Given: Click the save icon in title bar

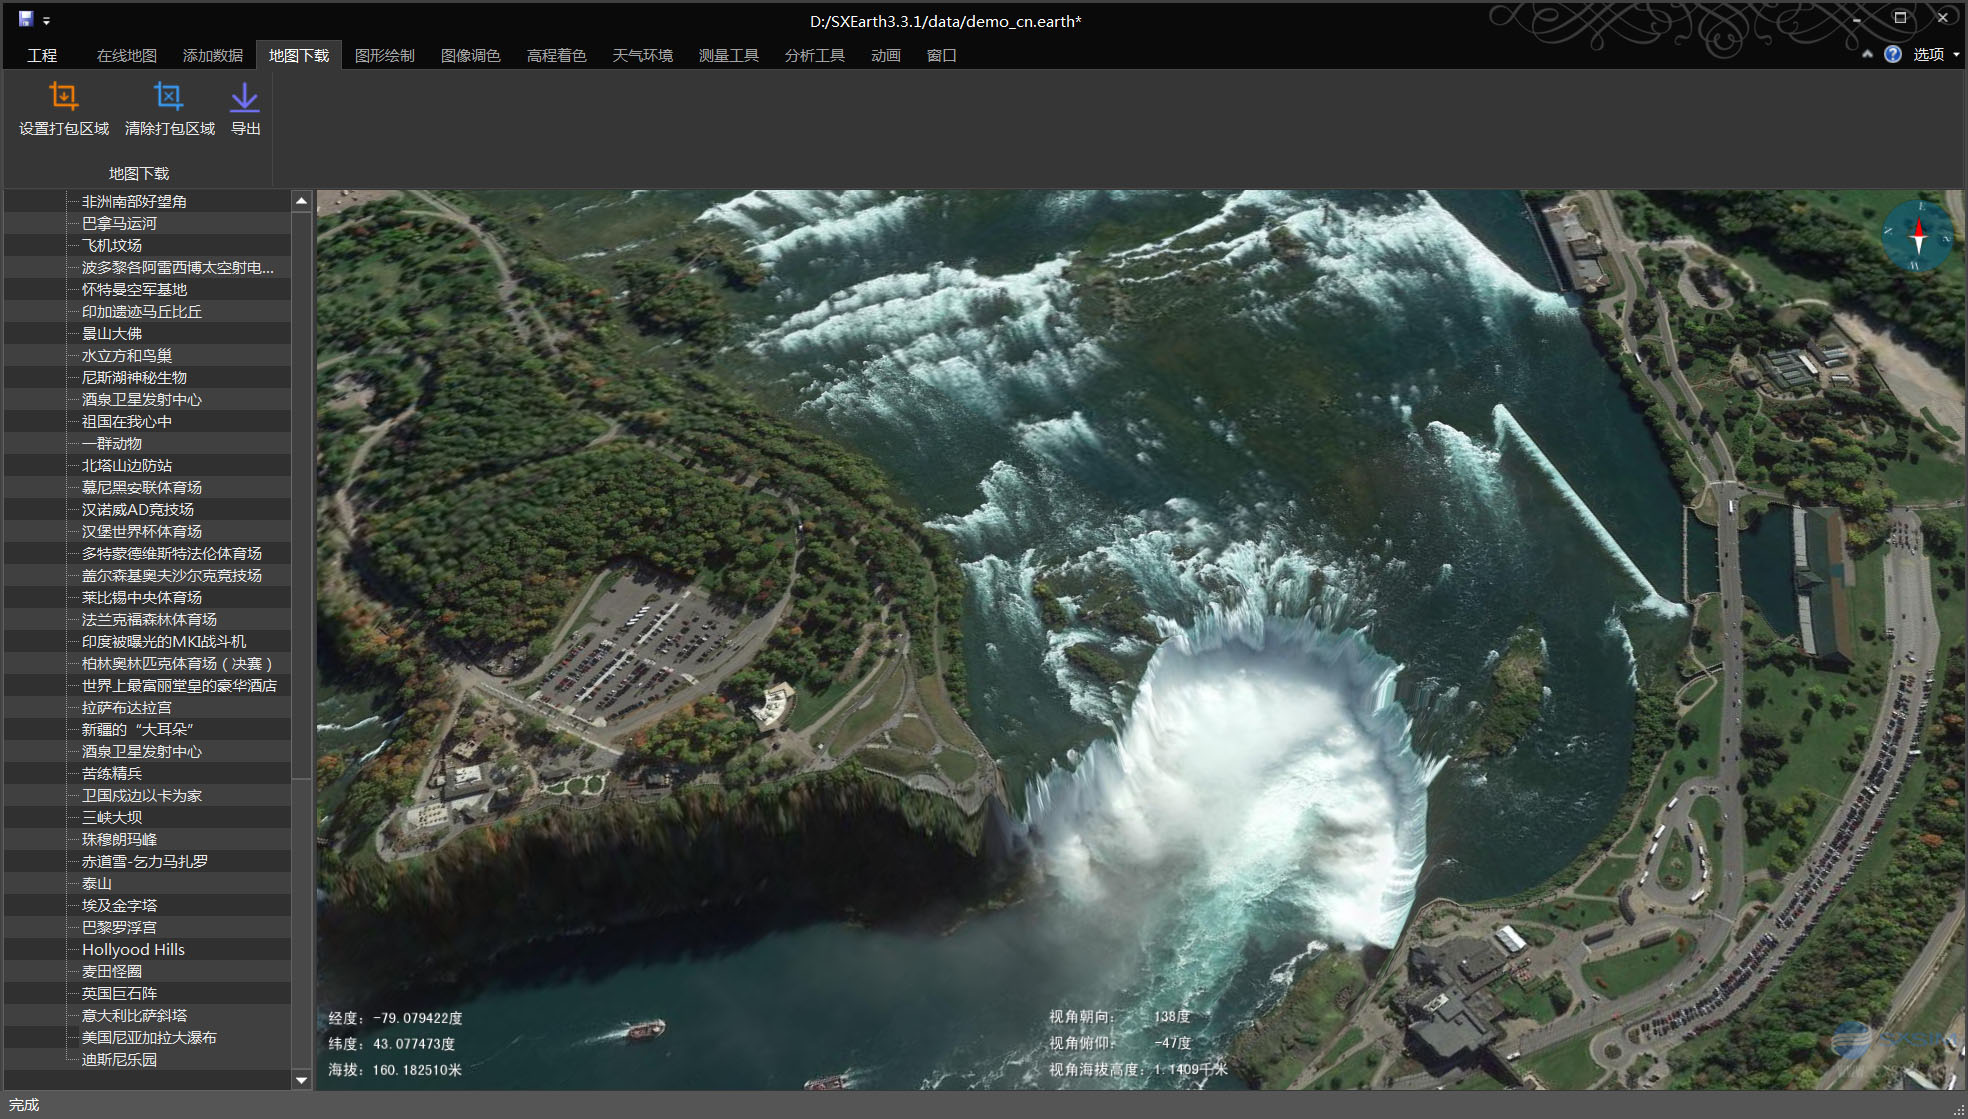Looking at the screenshot, I should coord(26,19).
